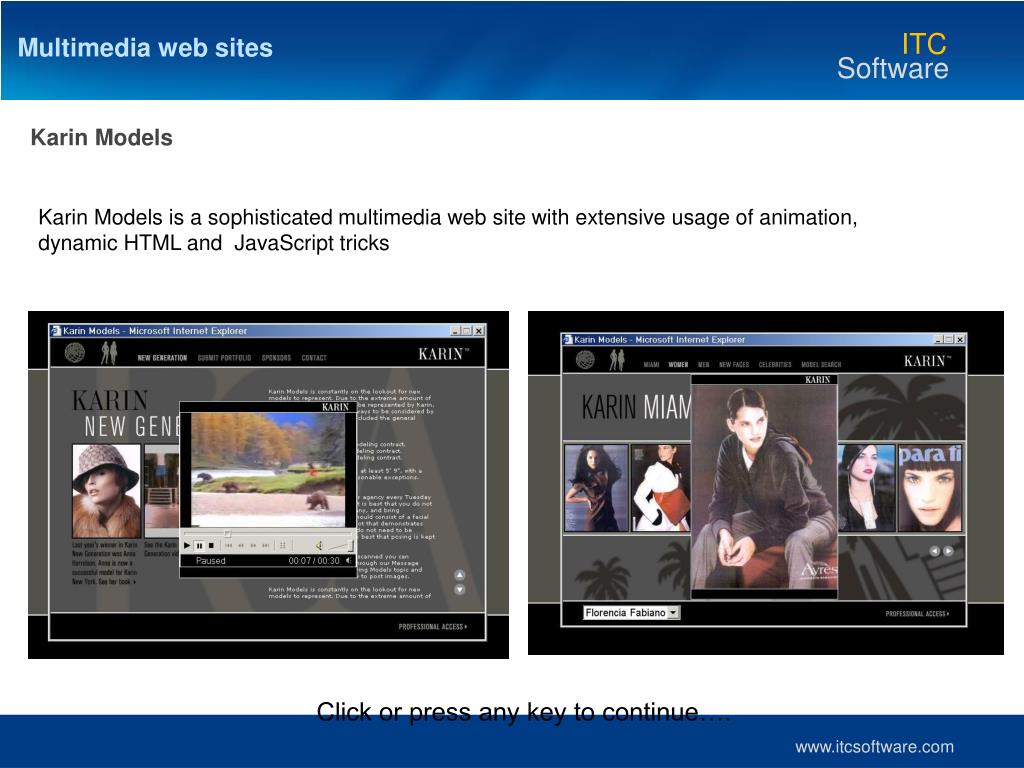
Task: Open the hat-wearing model thumbnail
Action: point(106,491)
